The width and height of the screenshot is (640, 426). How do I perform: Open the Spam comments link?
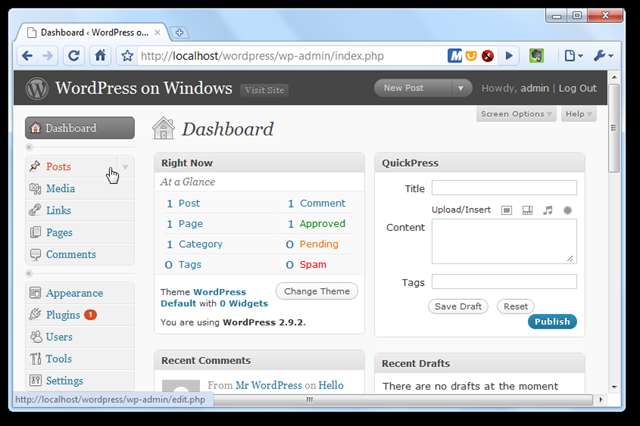point(313,264)
